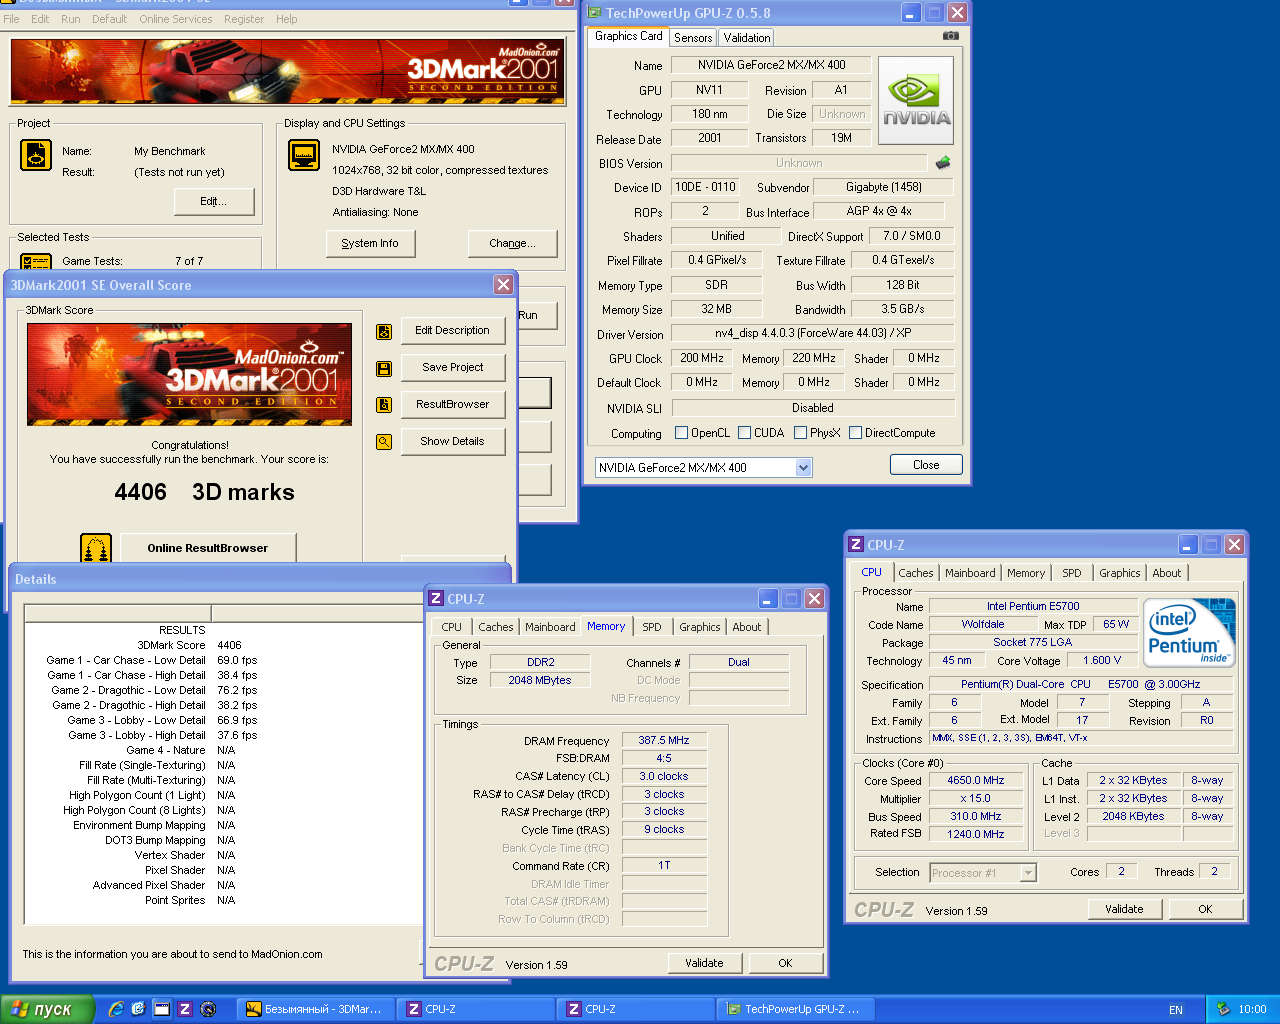Open the Online Services menu in 3DMark
This screenshot has height=1024, width=1280.
coord(176,19)
